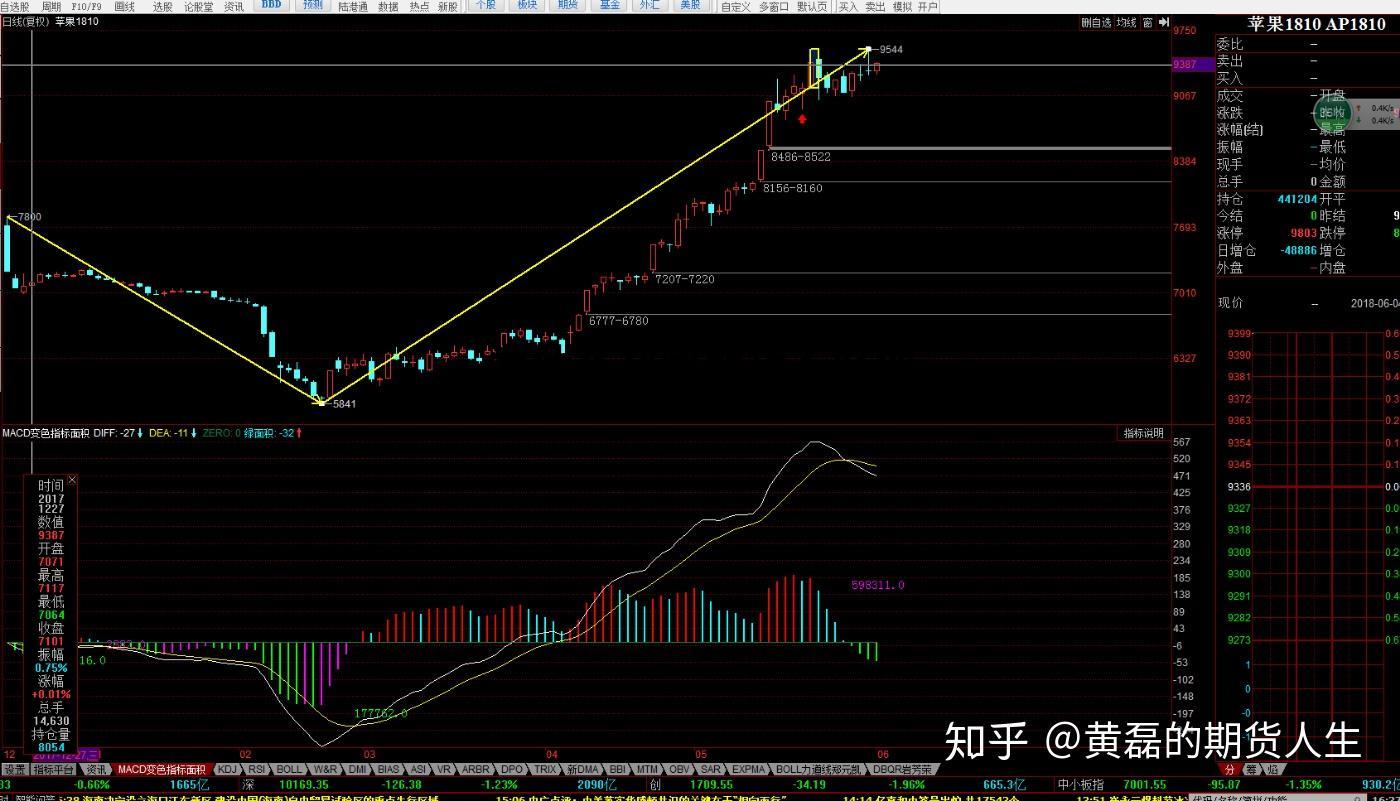
Task: Toggle the 均线 moving average display
Action: (x=1127, y=22)
